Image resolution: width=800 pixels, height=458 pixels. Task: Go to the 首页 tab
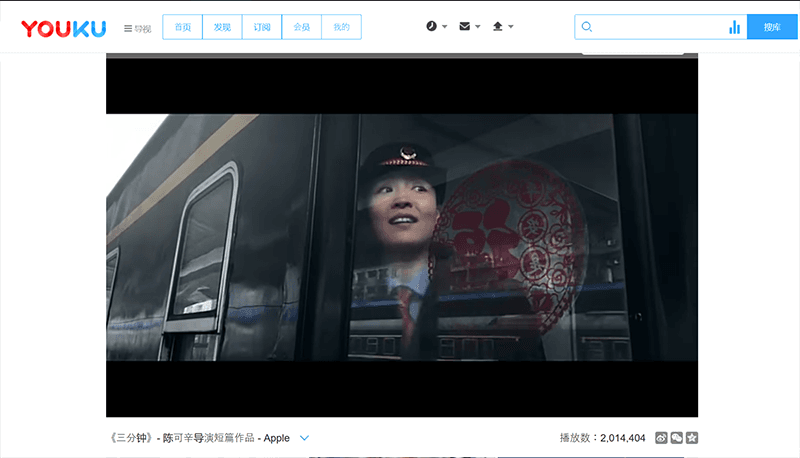click(182, 27)
